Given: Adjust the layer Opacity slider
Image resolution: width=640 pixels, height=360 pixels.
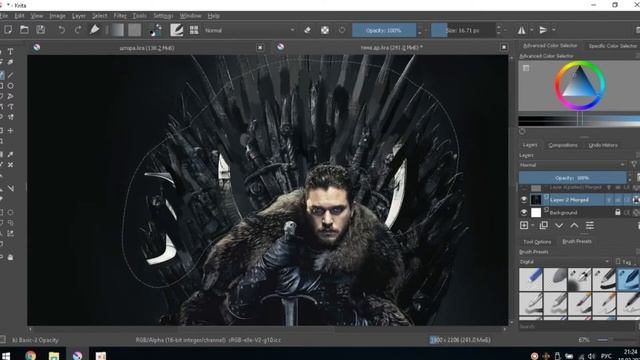Looking at the screenshot, I should click(572, 178).
